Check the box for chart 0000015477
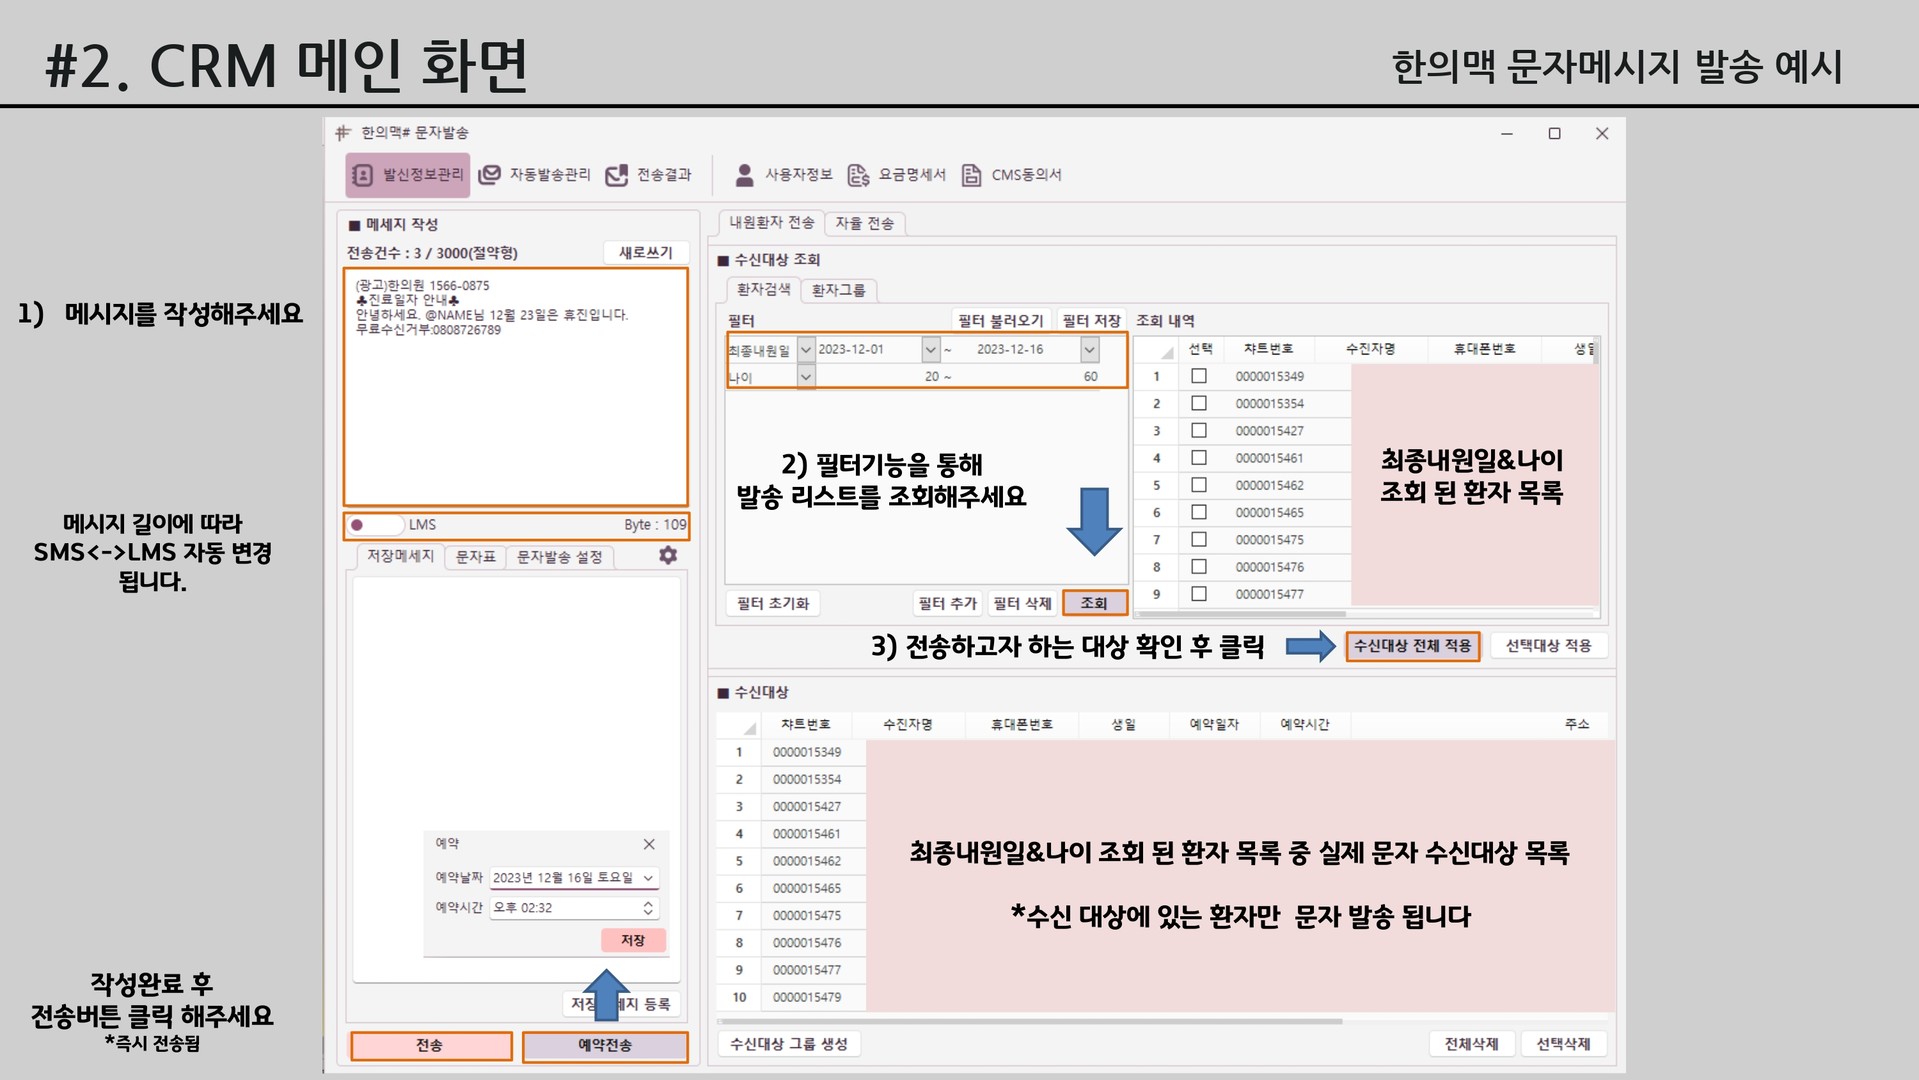 tap(1199, 593)
